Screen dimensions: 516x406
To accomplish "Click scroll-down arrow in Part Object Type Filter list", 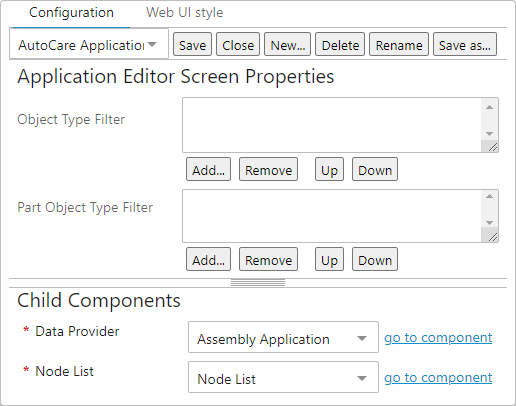I will 489,223.
